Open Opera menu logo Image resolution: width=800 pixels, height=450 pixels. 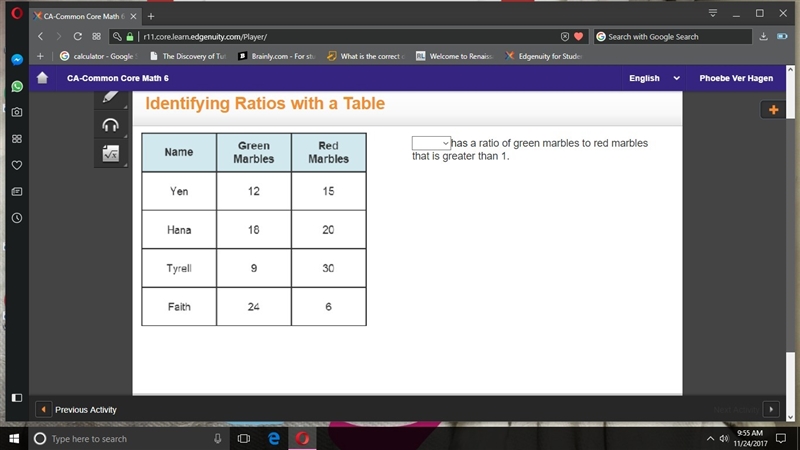(16, 13)
